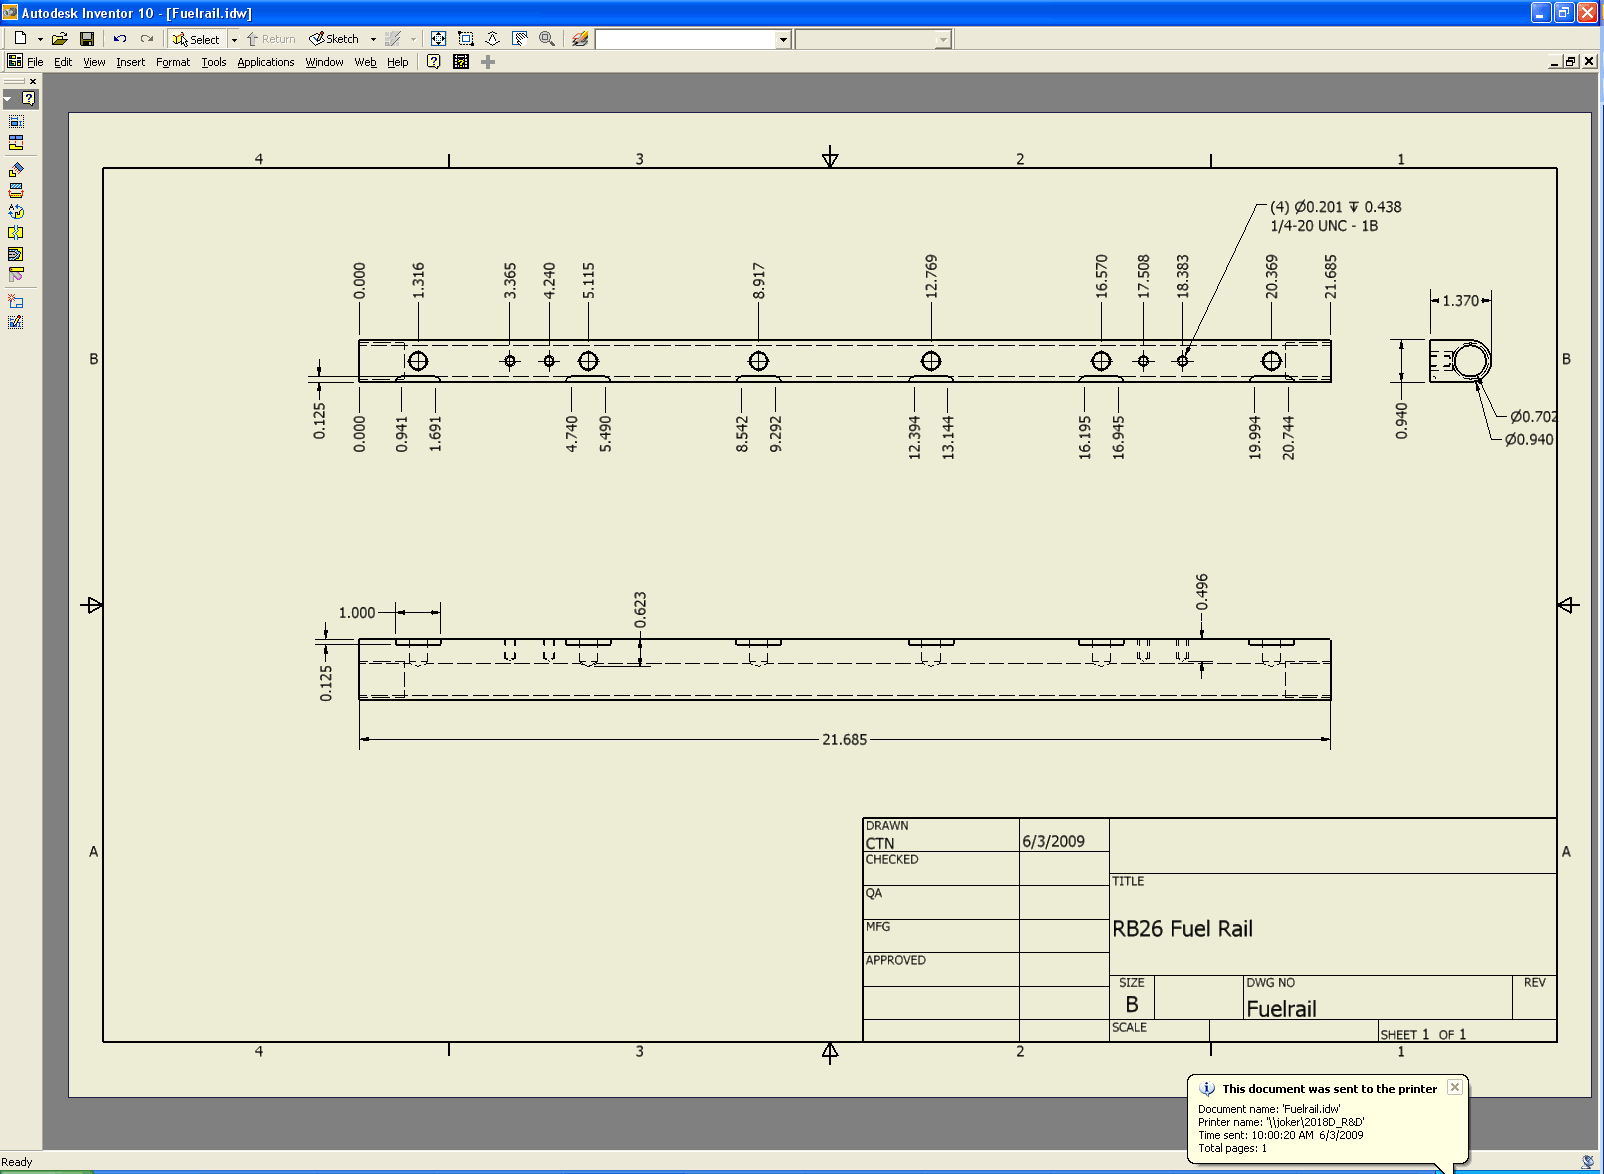Open the Edit menu
Screen dimensions: 1604x1174
[63, 62]
